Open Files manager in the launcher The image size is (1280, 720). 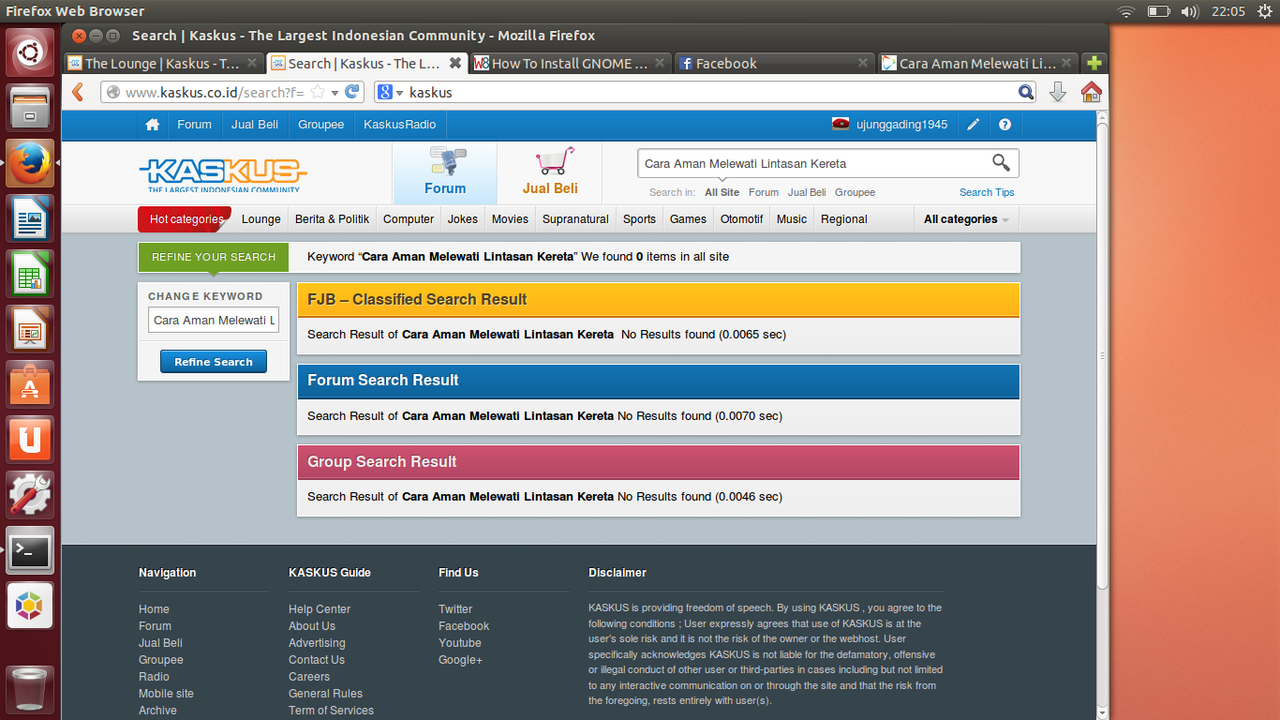coord(30,107)
